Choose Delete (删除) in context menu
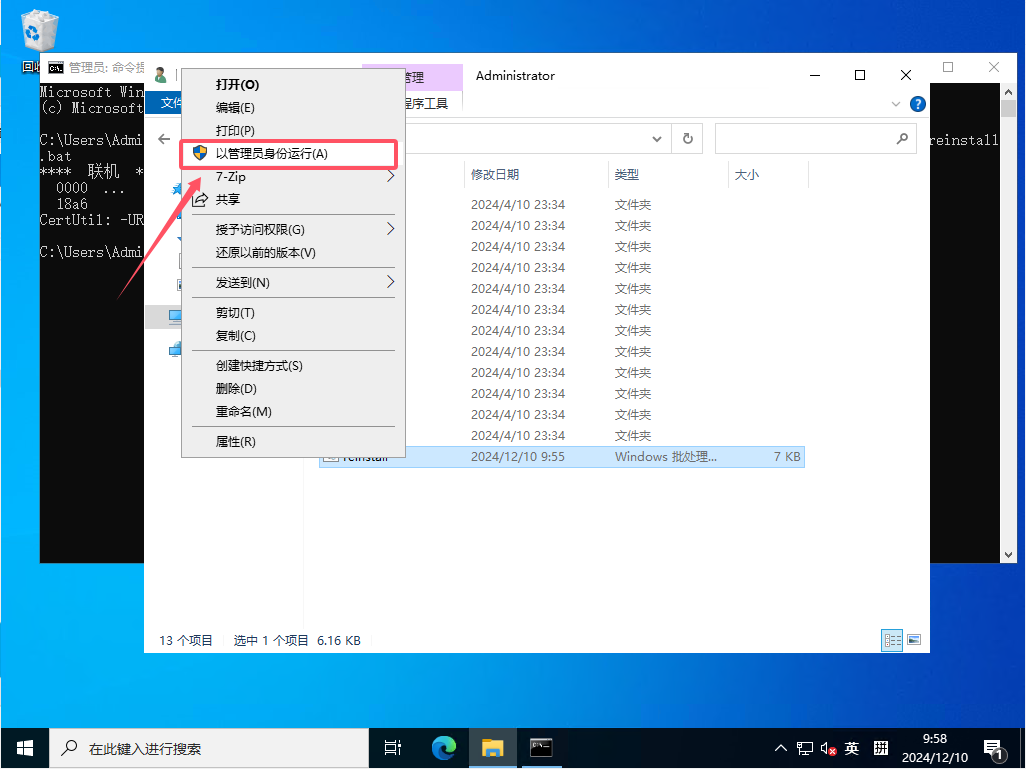Screen dimensions: 1026x769 [x=292, y=388]
